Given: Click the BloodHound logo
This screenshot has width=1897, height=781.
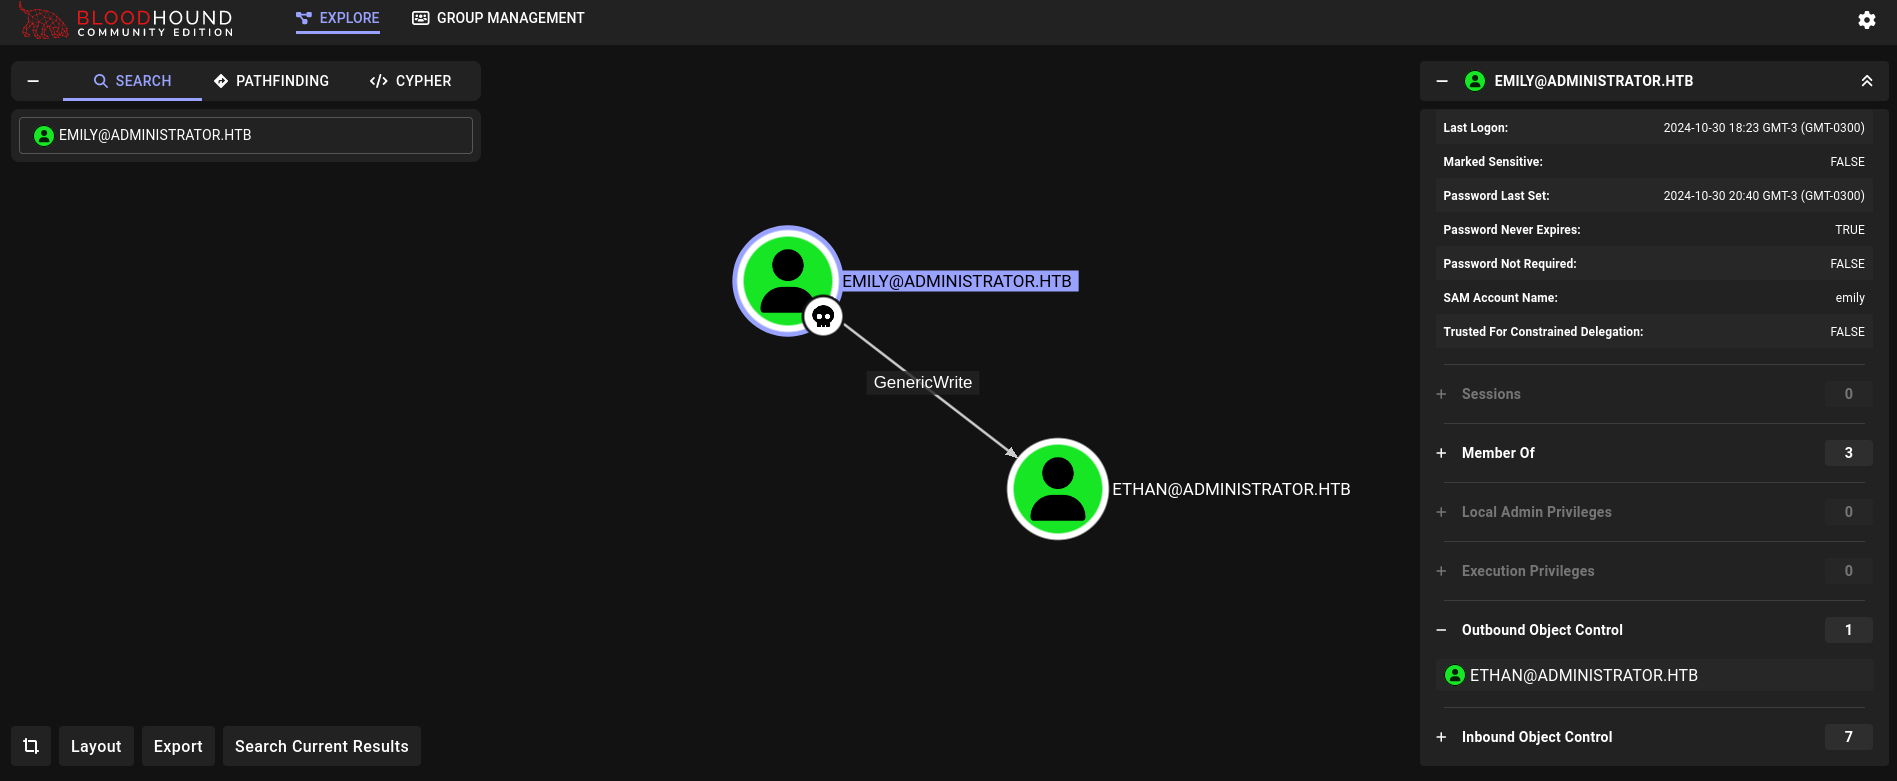Looking at the screenshot, I should 126,21.
